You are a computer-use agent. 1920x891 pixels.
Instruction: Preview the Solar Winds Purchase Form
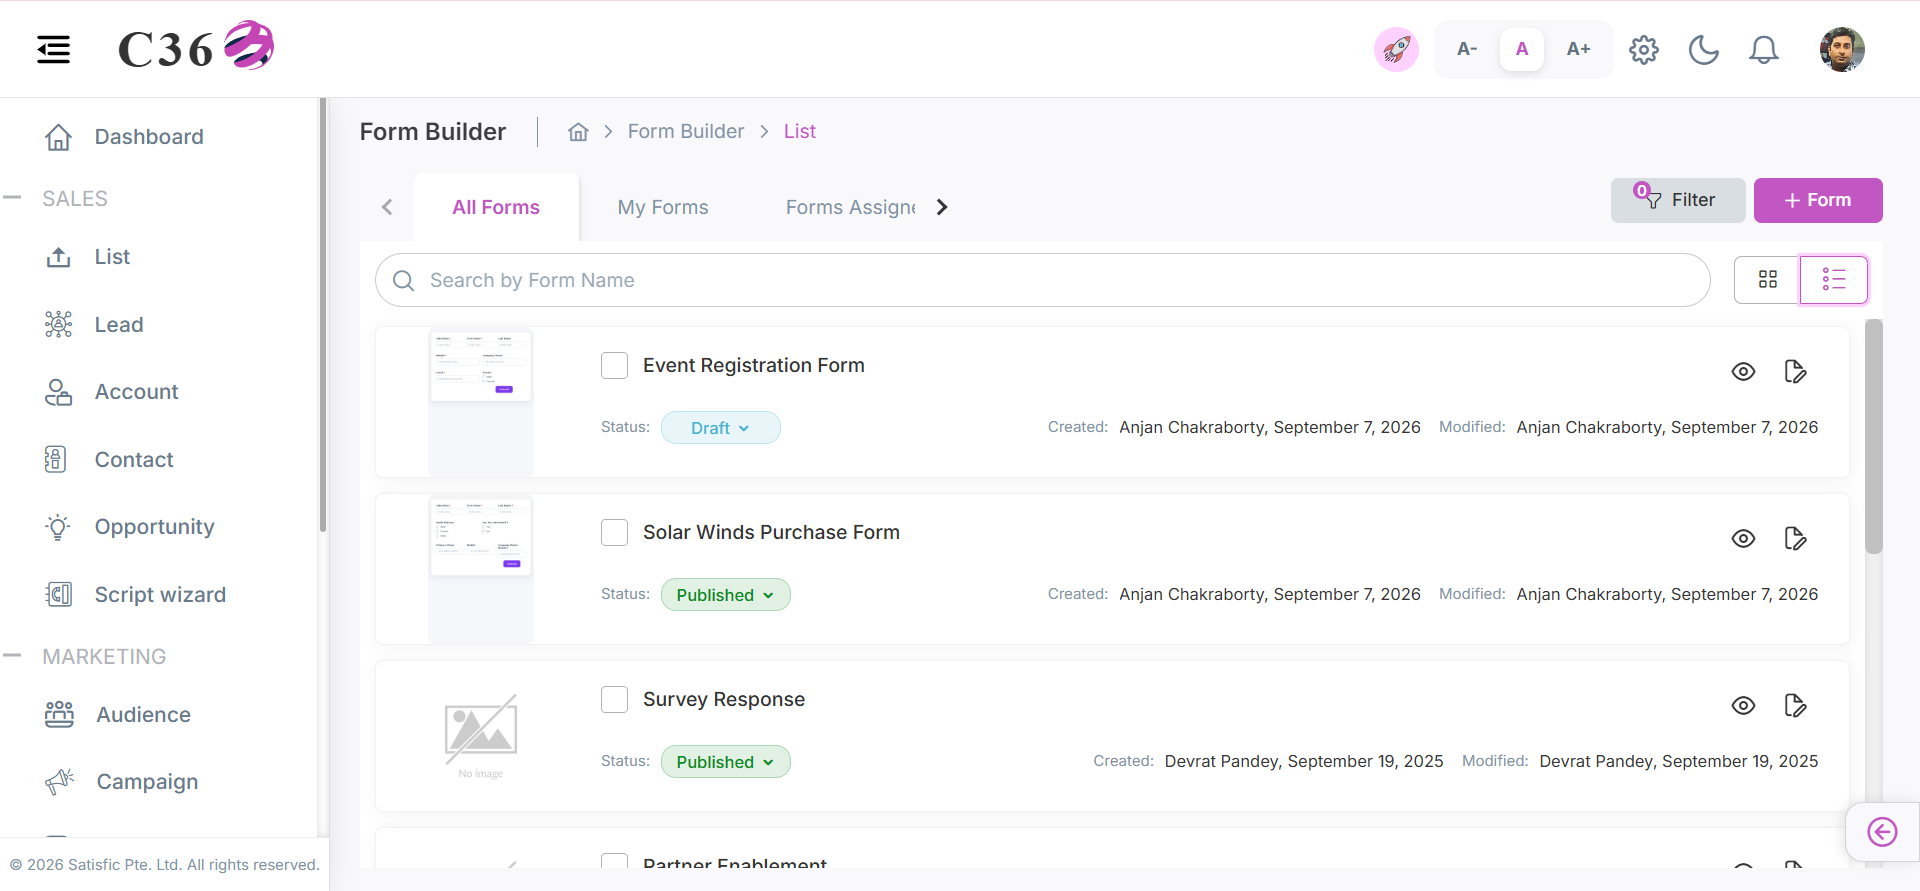(1743, 539)
